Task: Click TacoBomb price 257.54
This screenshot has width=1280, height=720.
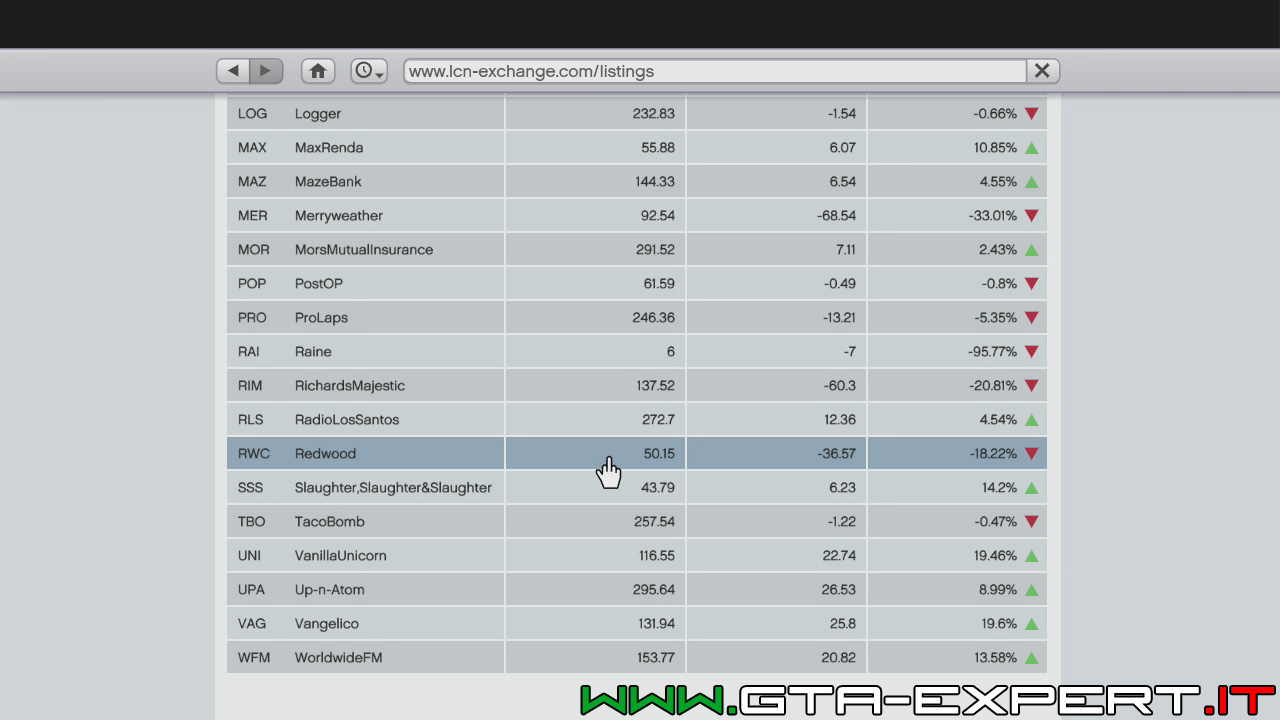Action: pos(654,522)
